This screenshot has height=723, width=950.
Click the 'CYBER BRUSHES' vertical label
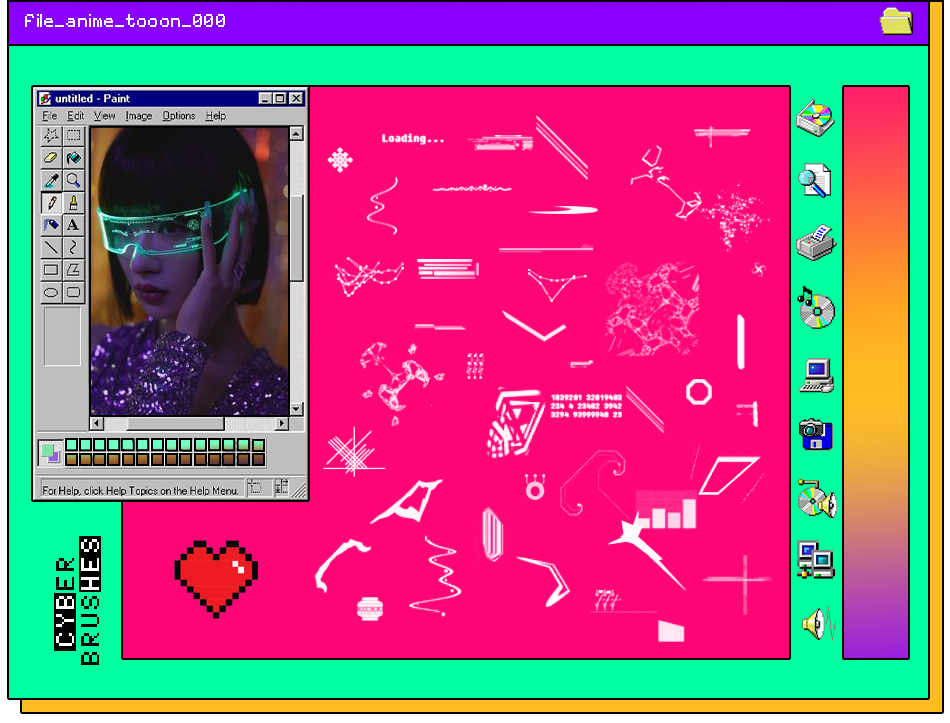pyautogui.click(x=78, y=601)
